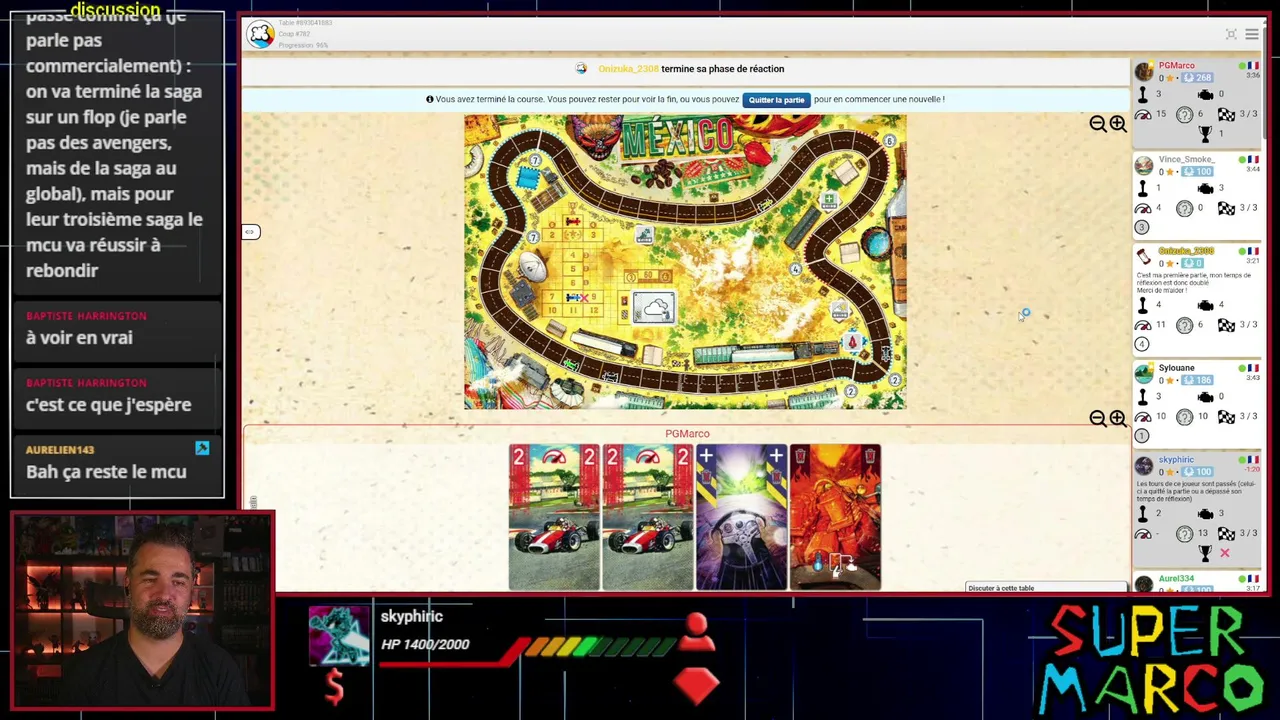Click the French flag beside PGMarco
The width and height of the screenshot is (1280, 720).
coord(1252,66)
